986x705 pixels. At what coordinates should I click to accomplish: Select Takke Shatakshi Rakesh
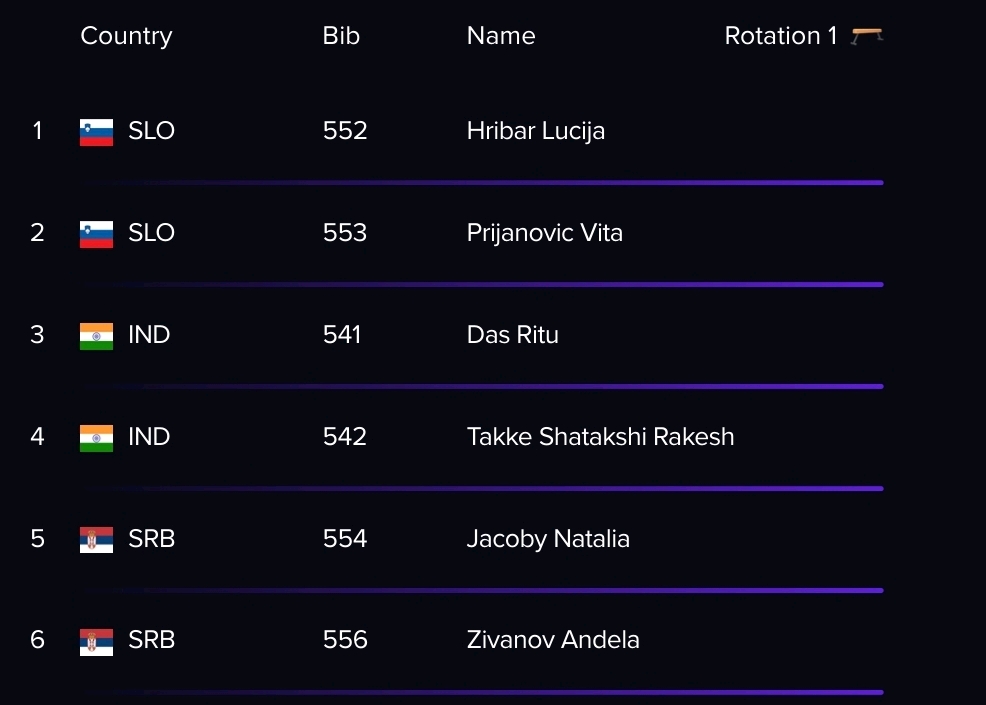coord(601,436)
